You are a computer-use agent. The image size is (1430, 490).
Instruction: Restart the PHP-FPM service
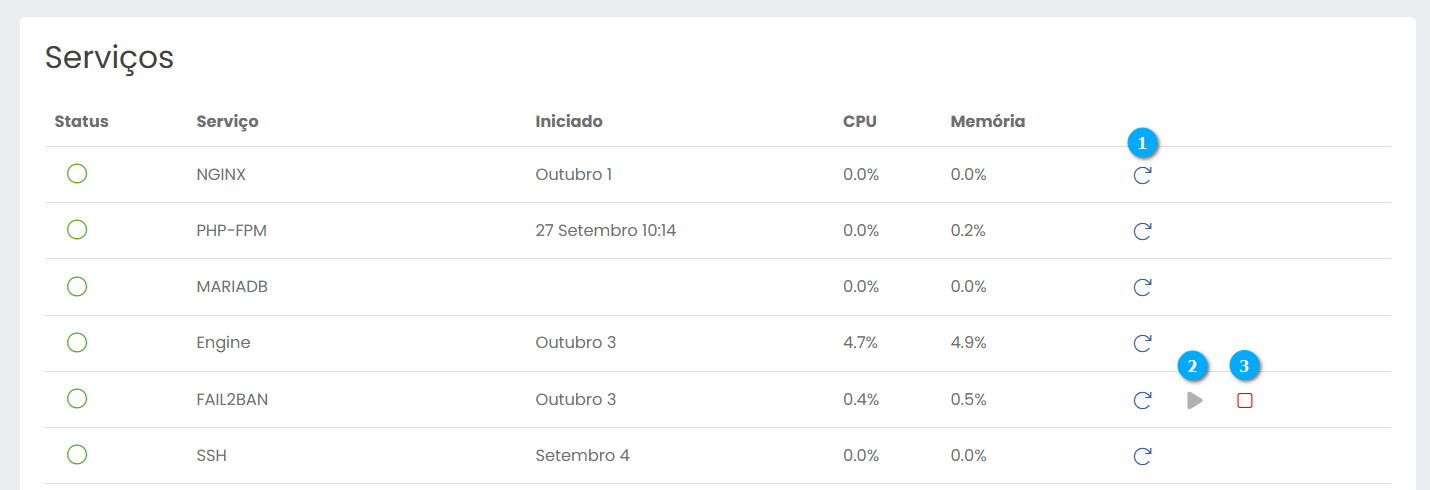pos(1142,232)
